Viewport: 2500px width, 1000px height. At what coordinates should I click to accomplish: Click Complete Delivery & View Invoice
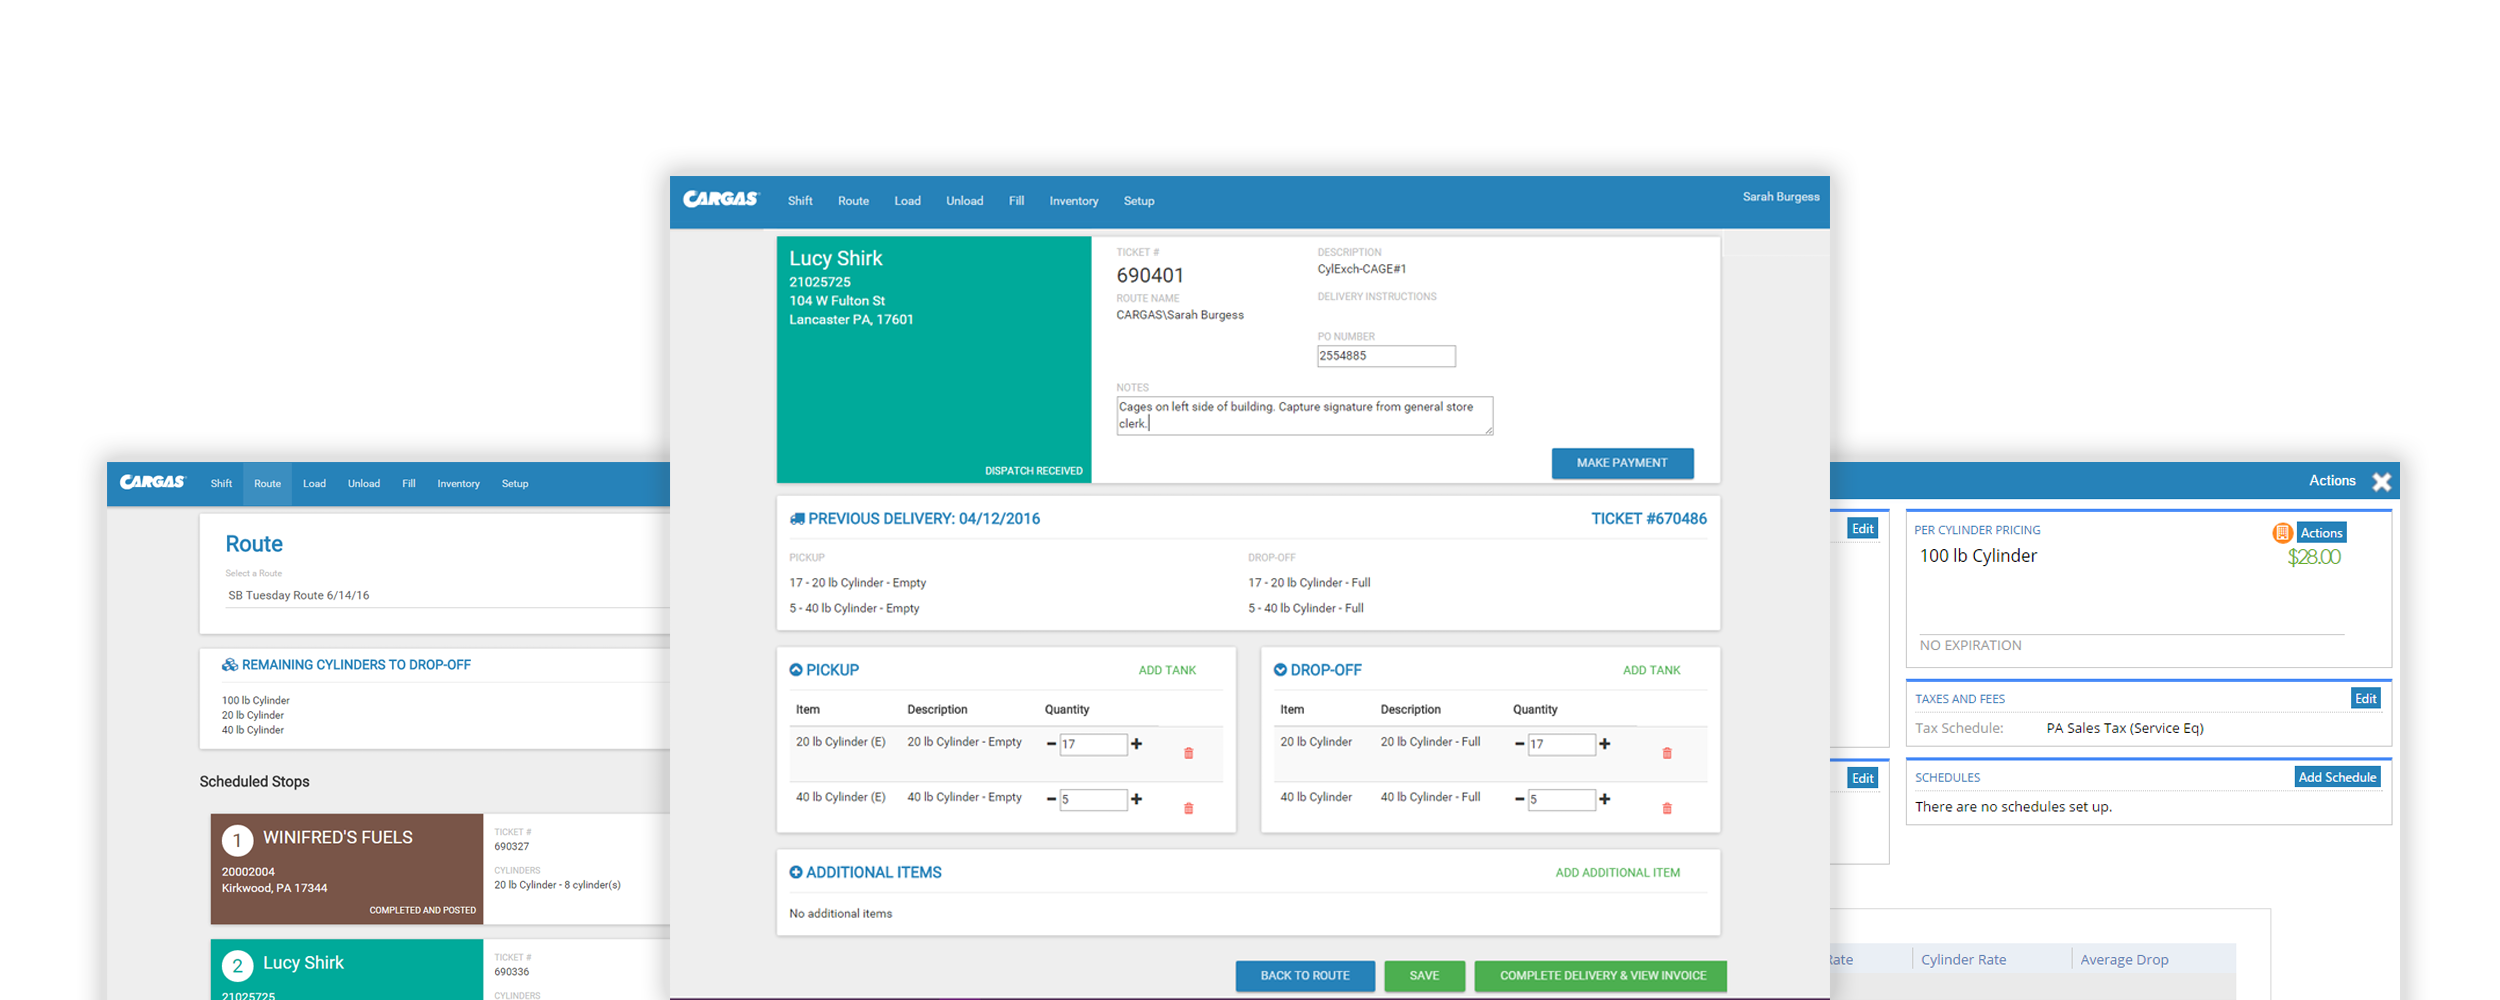pyautogui.click(x=1602, y=976)
